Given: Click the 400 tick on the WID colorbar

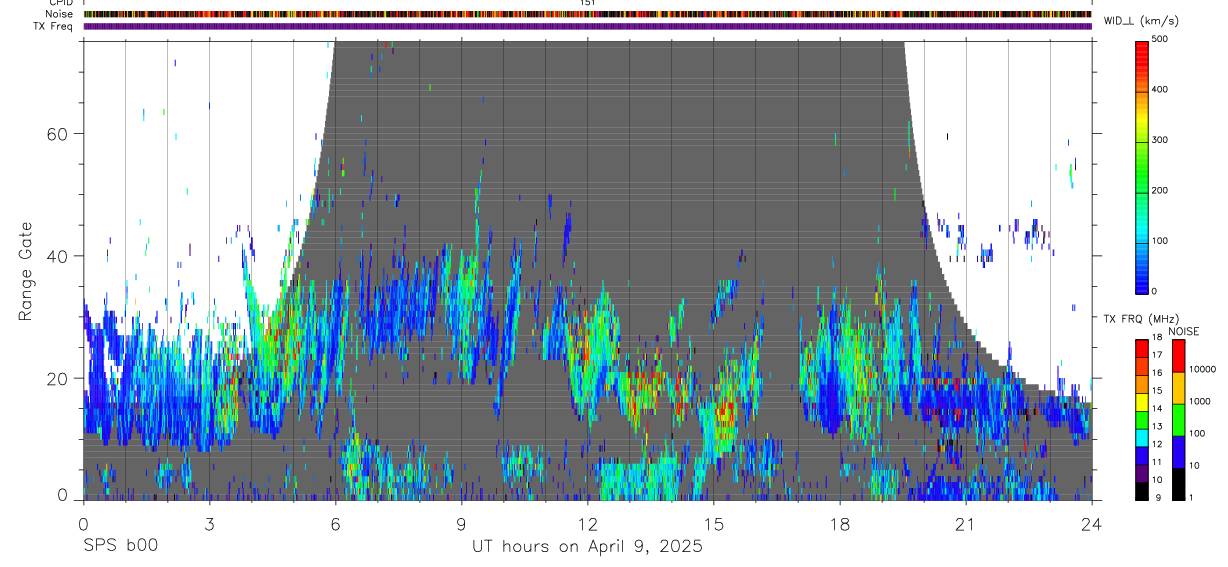Looking at the screenshot, I should pos(1160,90).
